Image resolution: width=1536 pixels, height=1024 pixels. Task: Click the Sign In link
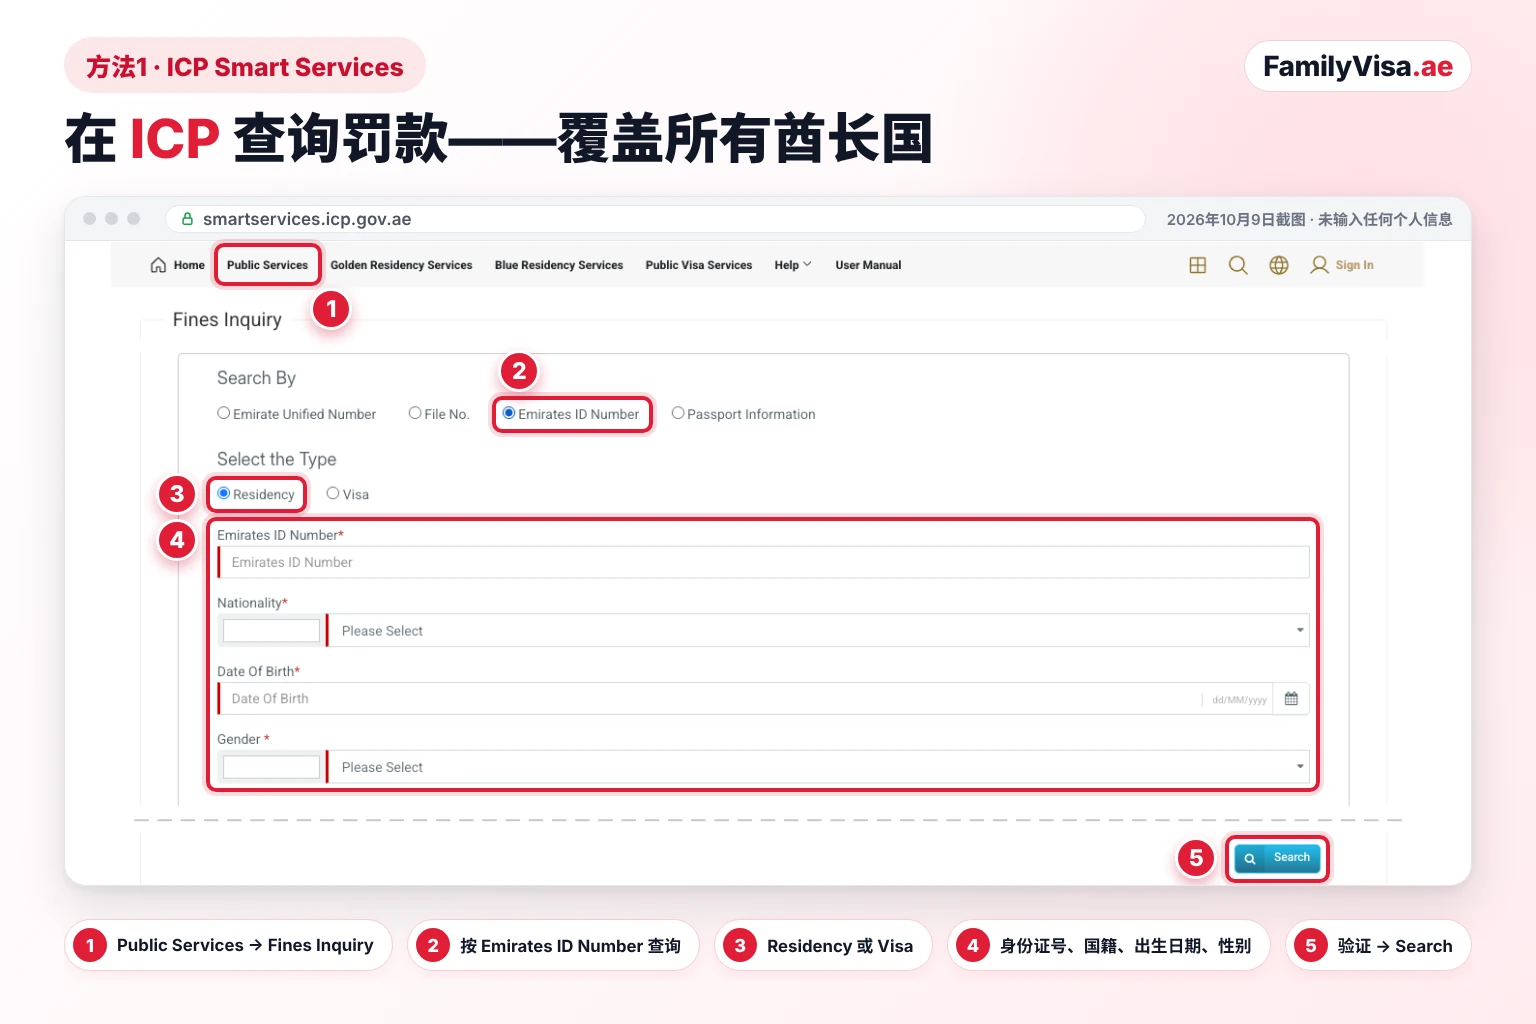coord(1354,265)
